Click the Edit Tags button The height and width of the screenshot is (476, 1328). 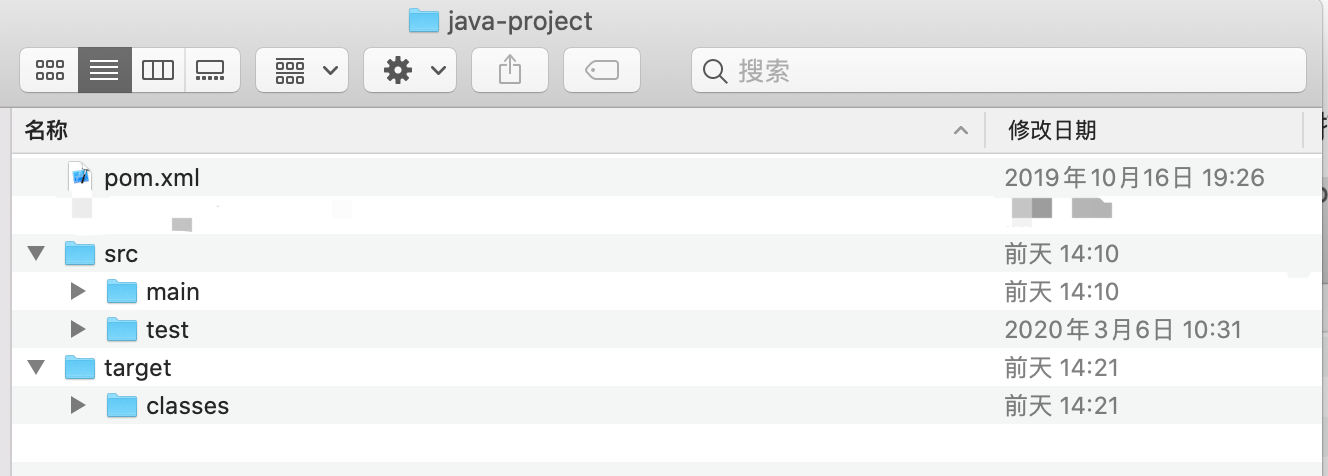pos(601,70)
